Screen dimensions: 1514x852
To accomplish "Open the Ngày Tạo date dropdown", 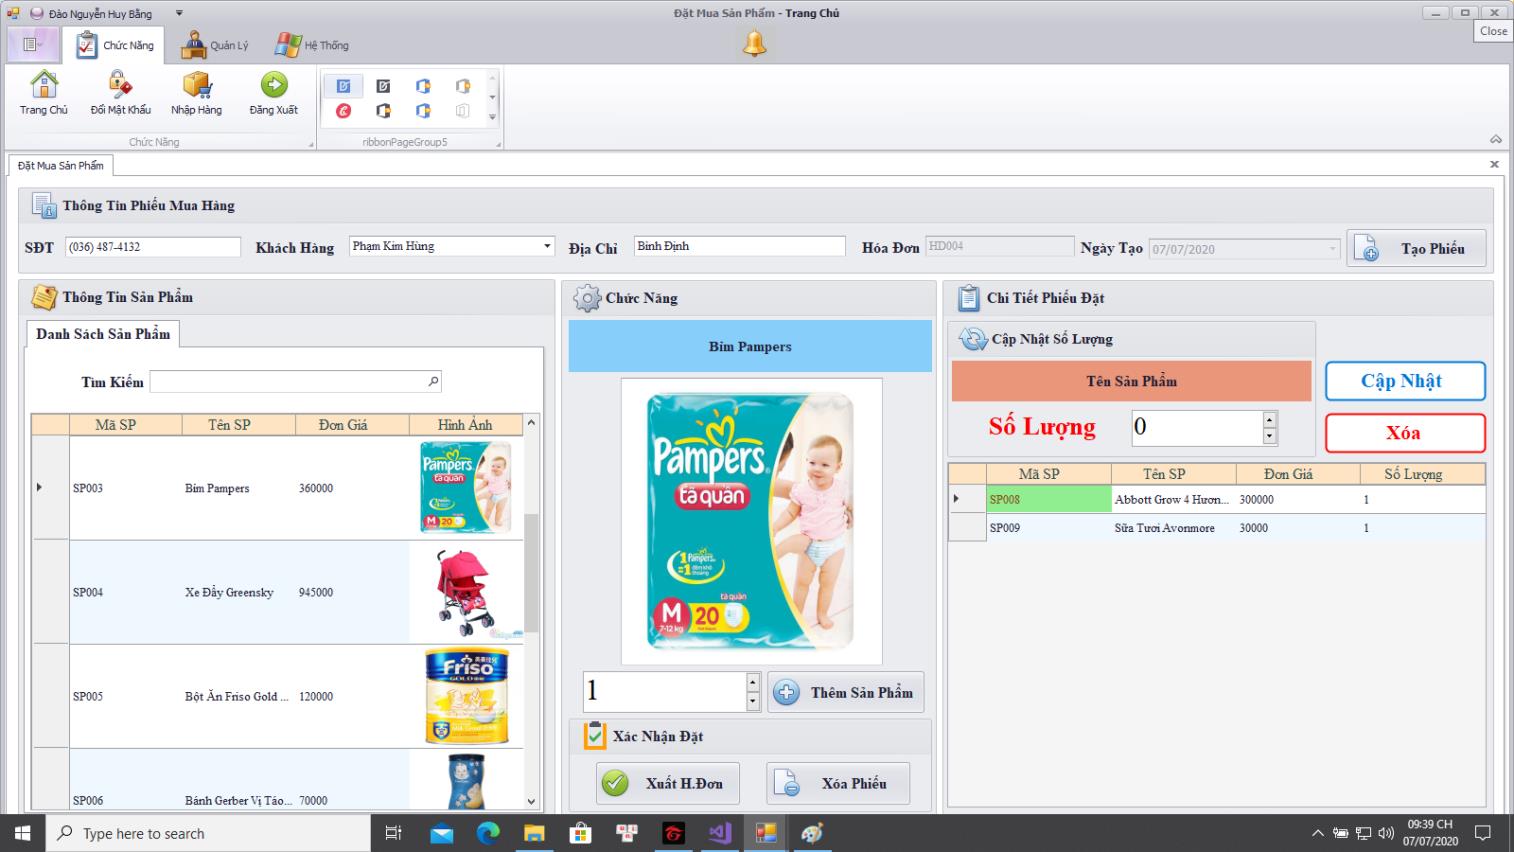I will point(1332,249).
